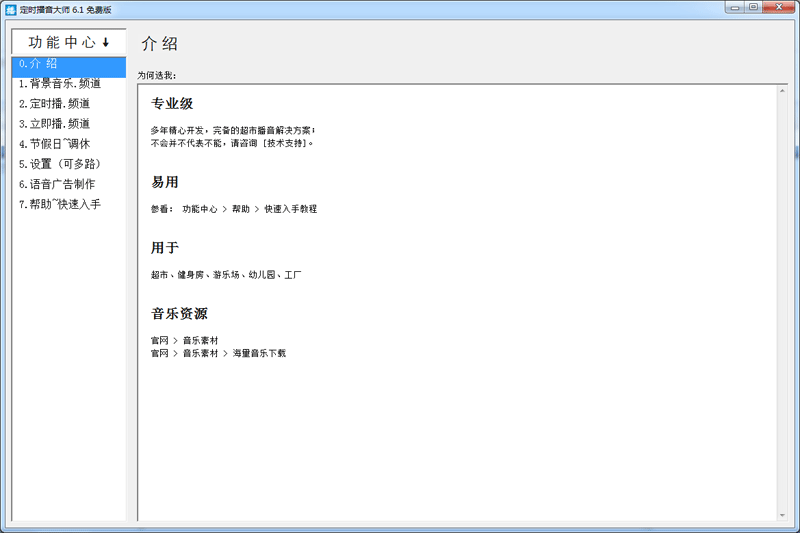This screenshot has height=533, width=800.
Task: Maximize the 定时播音大师 window
Action: pos(753,7)
